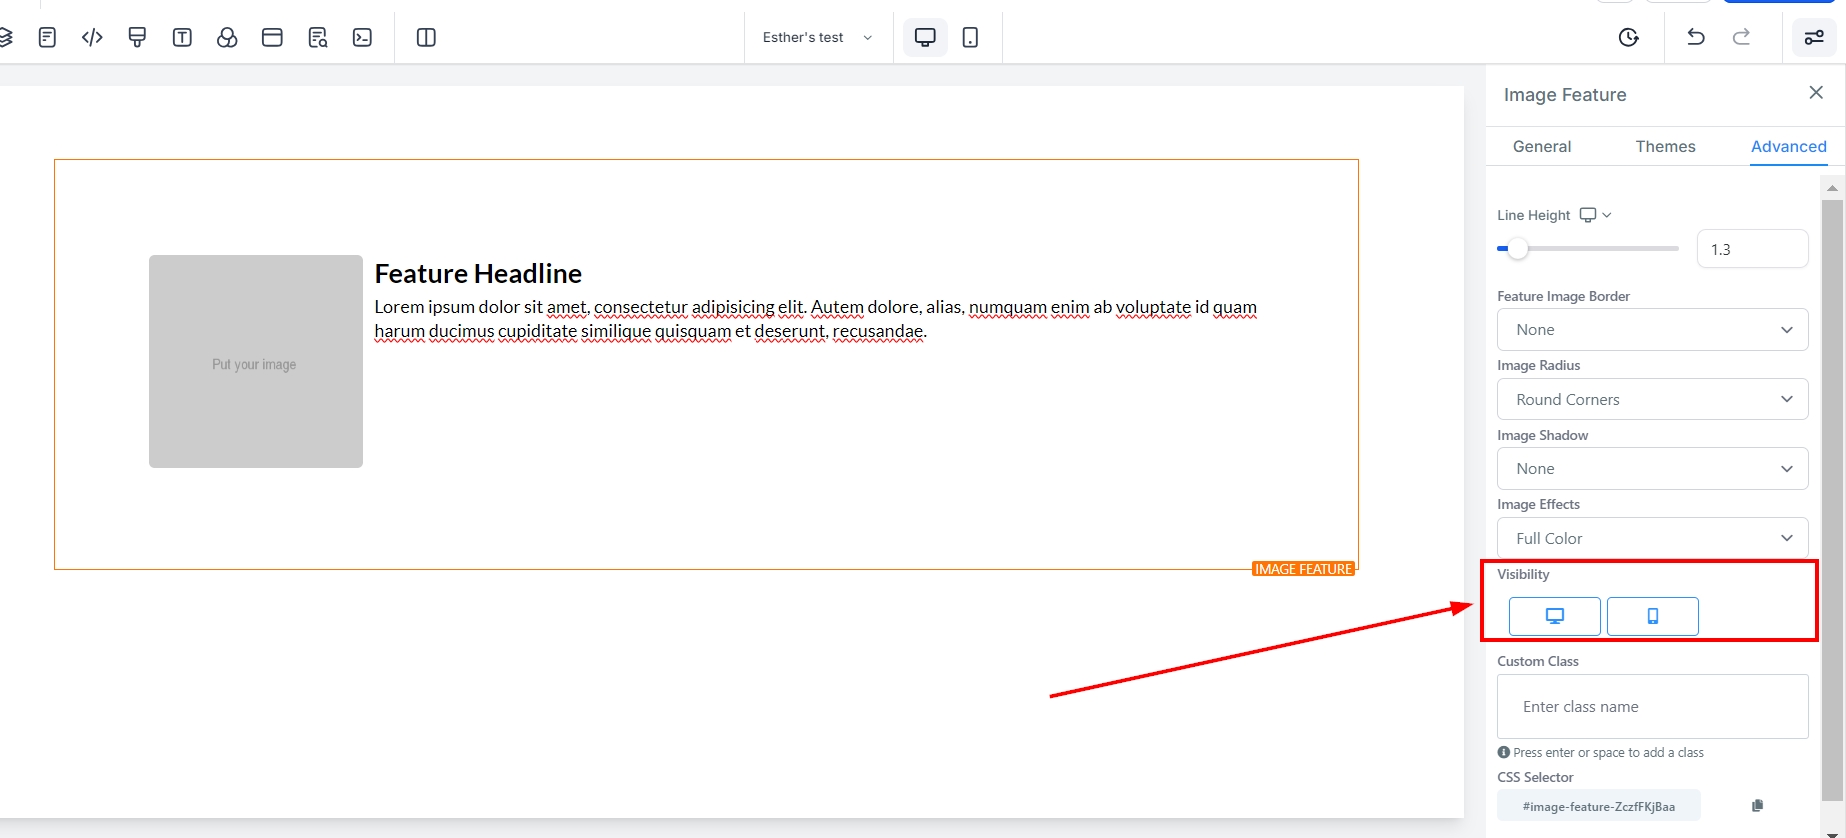Open the typography T icon
This screenshot has width=1846, height=838.
tap(182, 38)
